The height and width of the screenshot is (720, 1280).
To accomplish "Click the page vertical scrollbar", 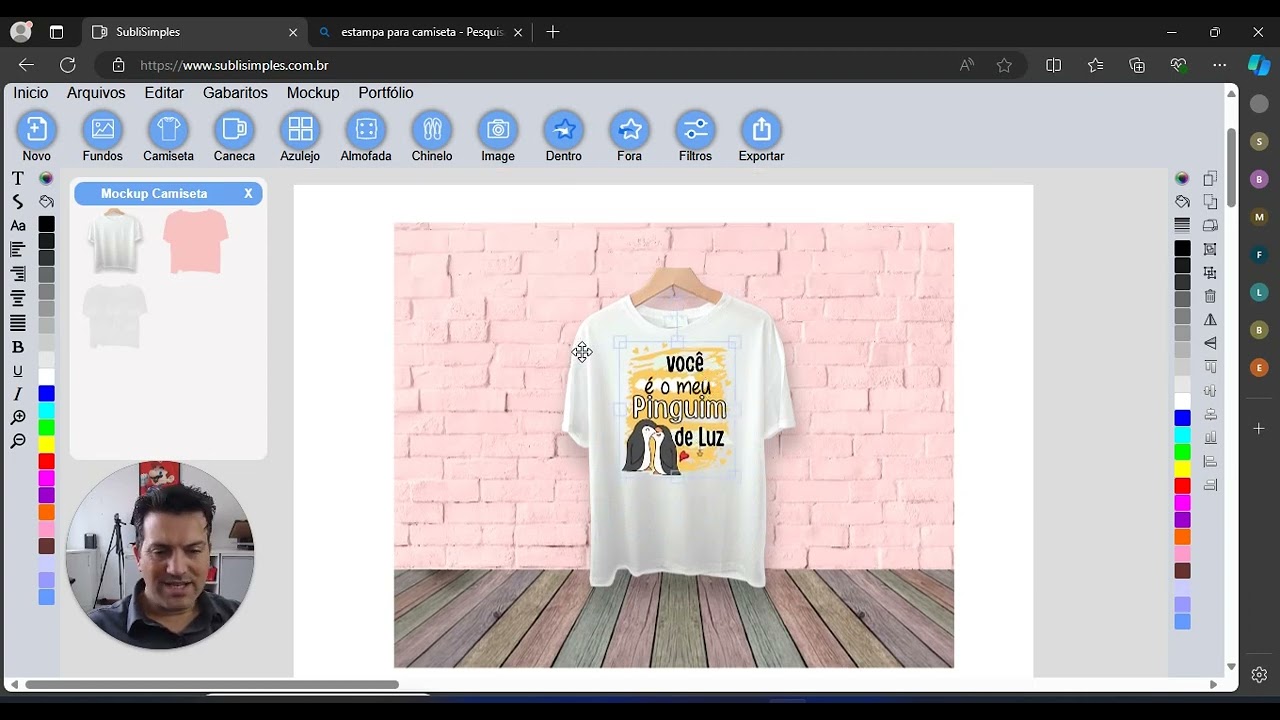I will click(1232, 168).
